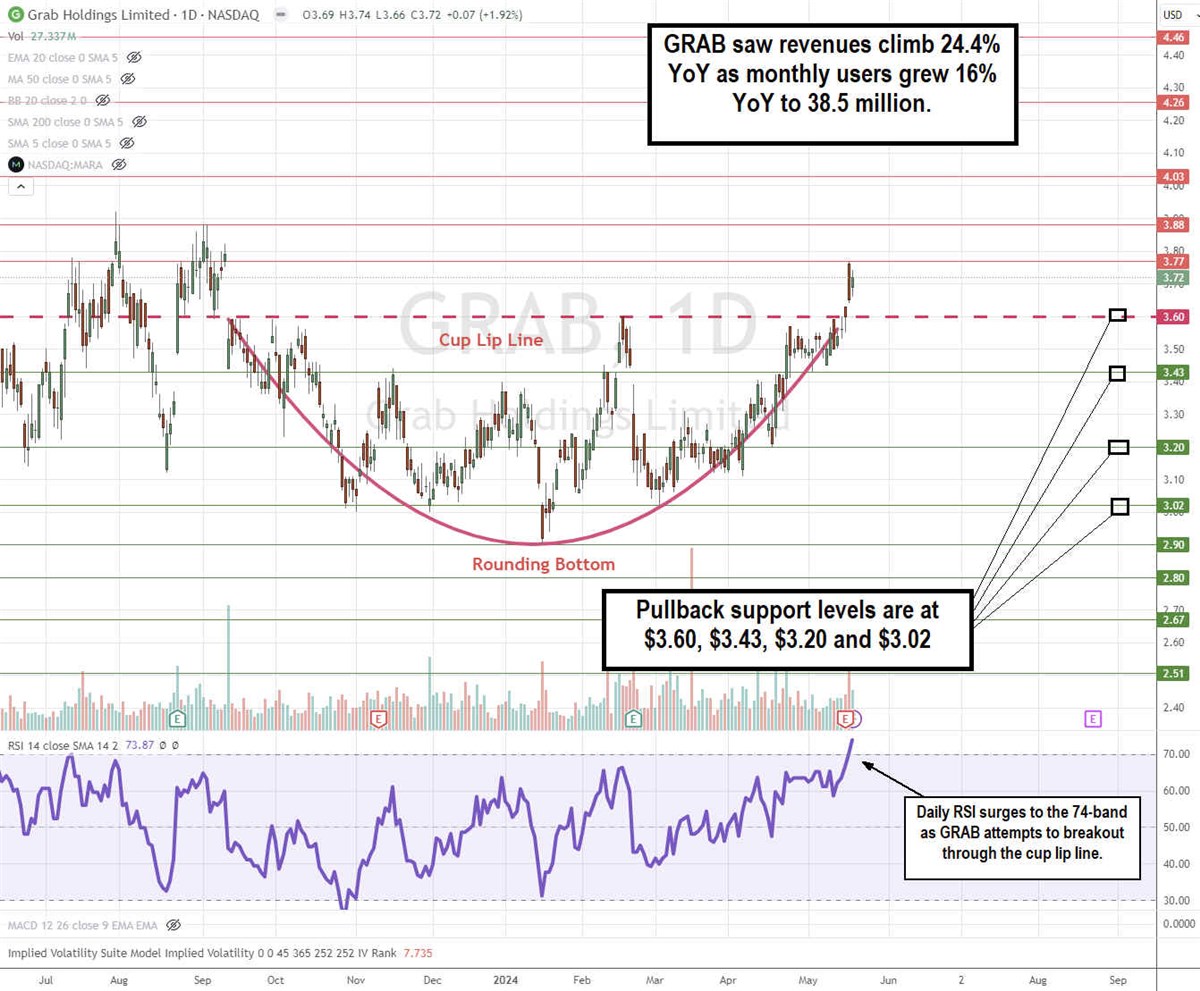
Task: Click the BB 20 close legend label
Action: pos(48,100)
